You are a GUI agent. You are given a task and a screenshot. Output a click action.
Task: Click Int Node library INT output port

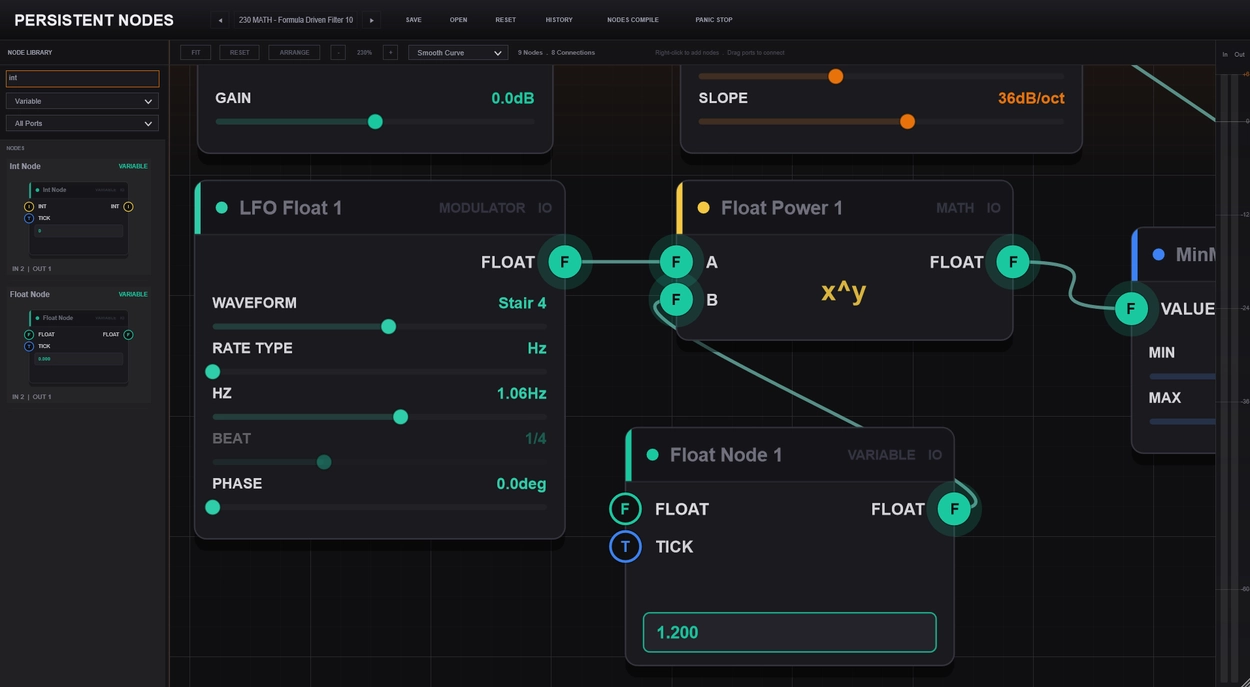coord(128,206)
